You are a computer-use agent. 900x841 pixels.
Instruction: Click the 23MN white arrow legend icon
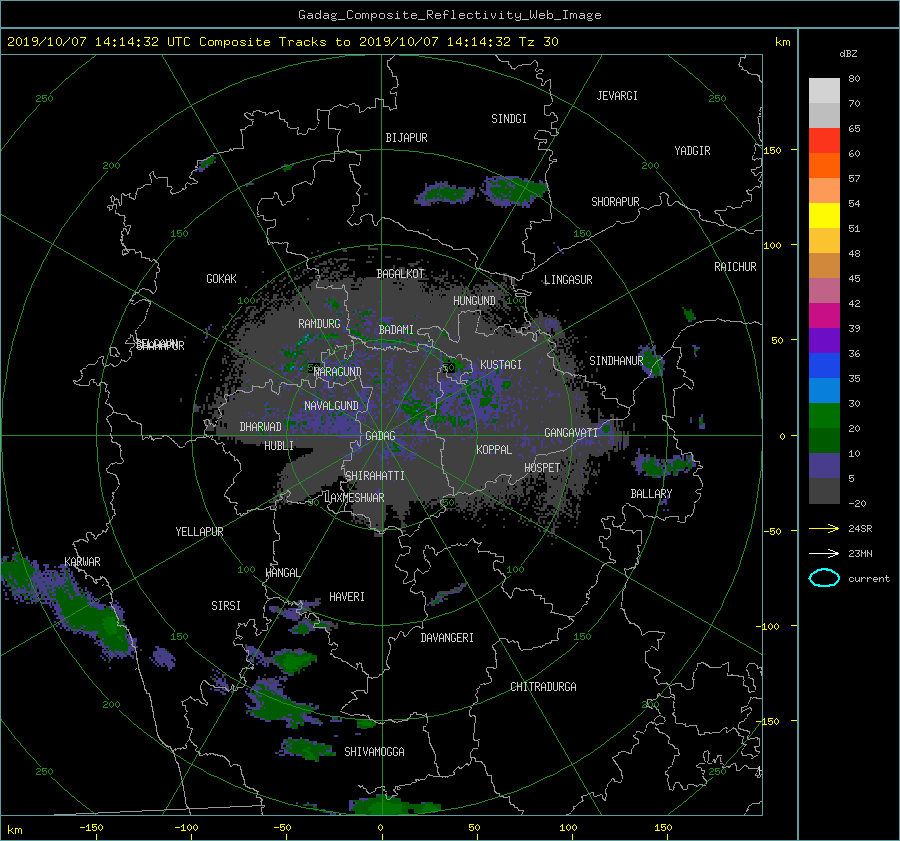point(824,553)
